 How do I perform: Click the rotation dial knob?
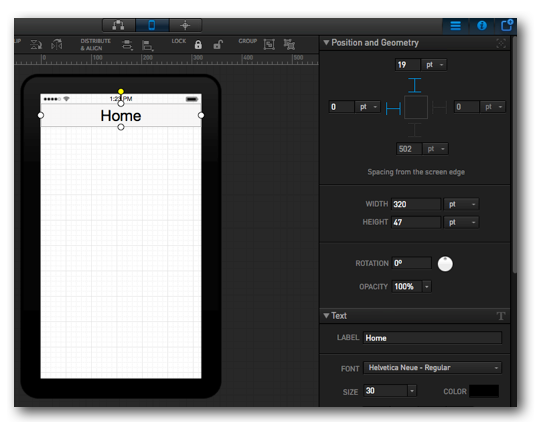445,264
